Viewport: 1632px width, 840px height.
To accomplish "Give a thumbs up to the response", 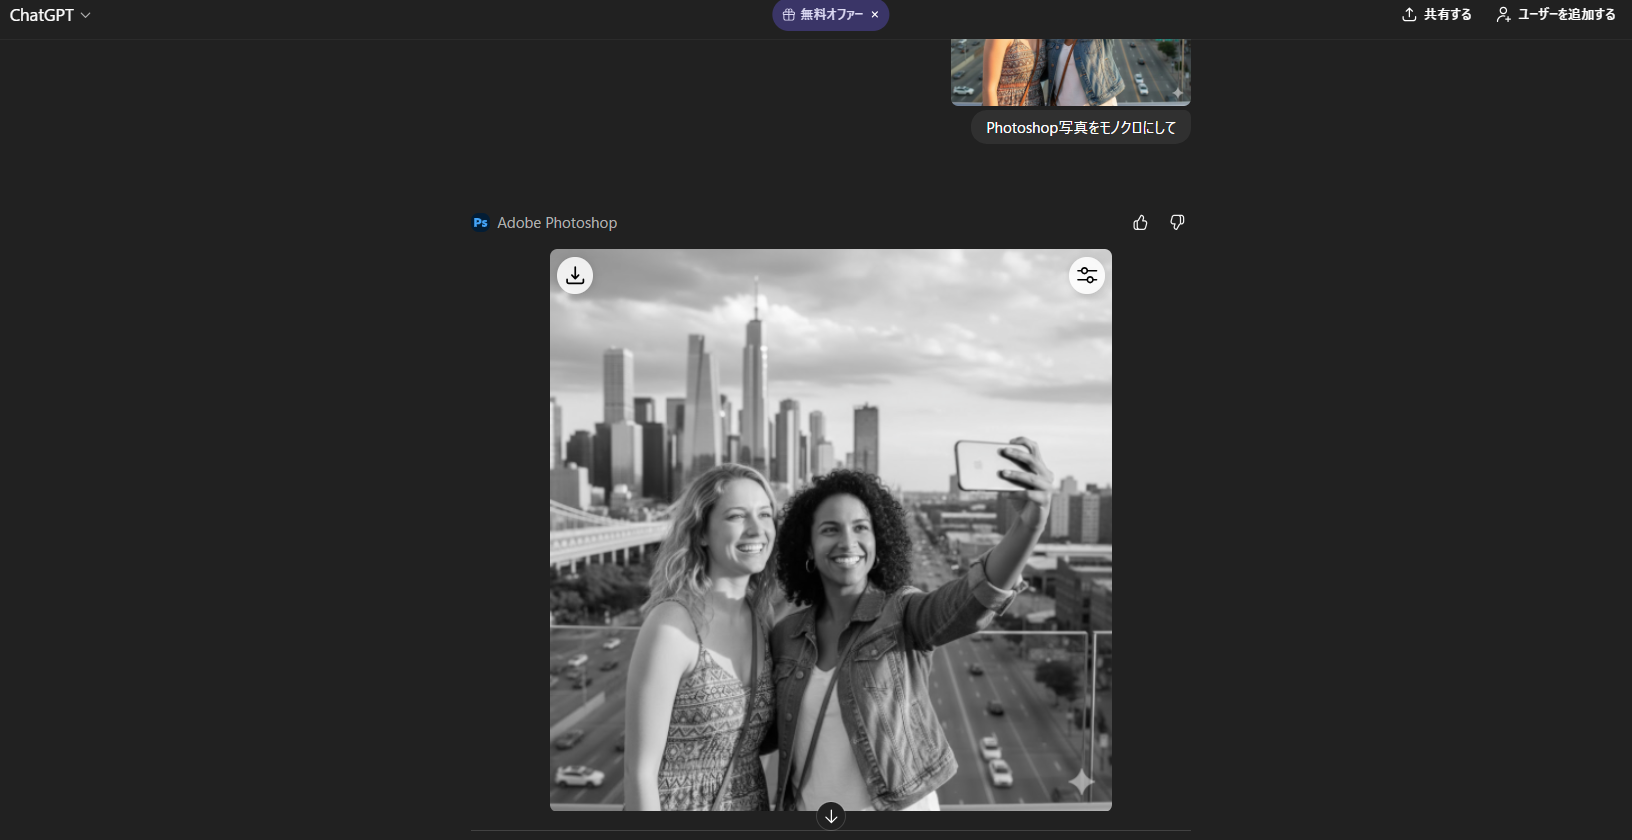I will (x=1140, y=223).
